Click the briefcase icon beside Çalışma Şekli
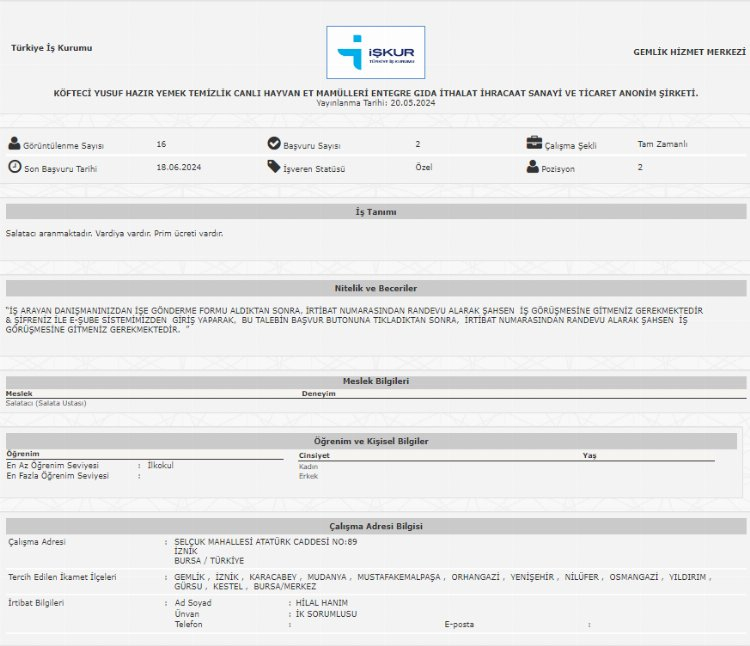The height and width of the screenshot is (646, 750). click(534, 143)
